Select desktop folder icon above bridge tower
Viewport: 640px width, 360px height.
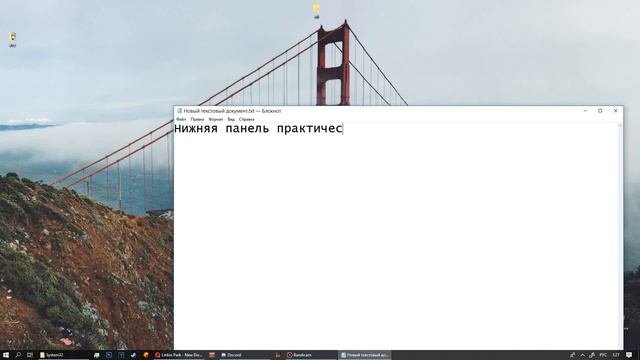(x=316, y=11)
